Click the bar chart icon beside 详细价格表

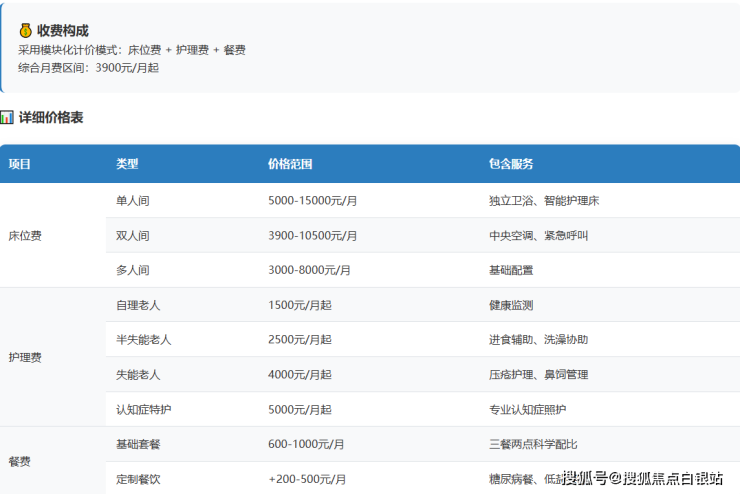coord(7,118)
